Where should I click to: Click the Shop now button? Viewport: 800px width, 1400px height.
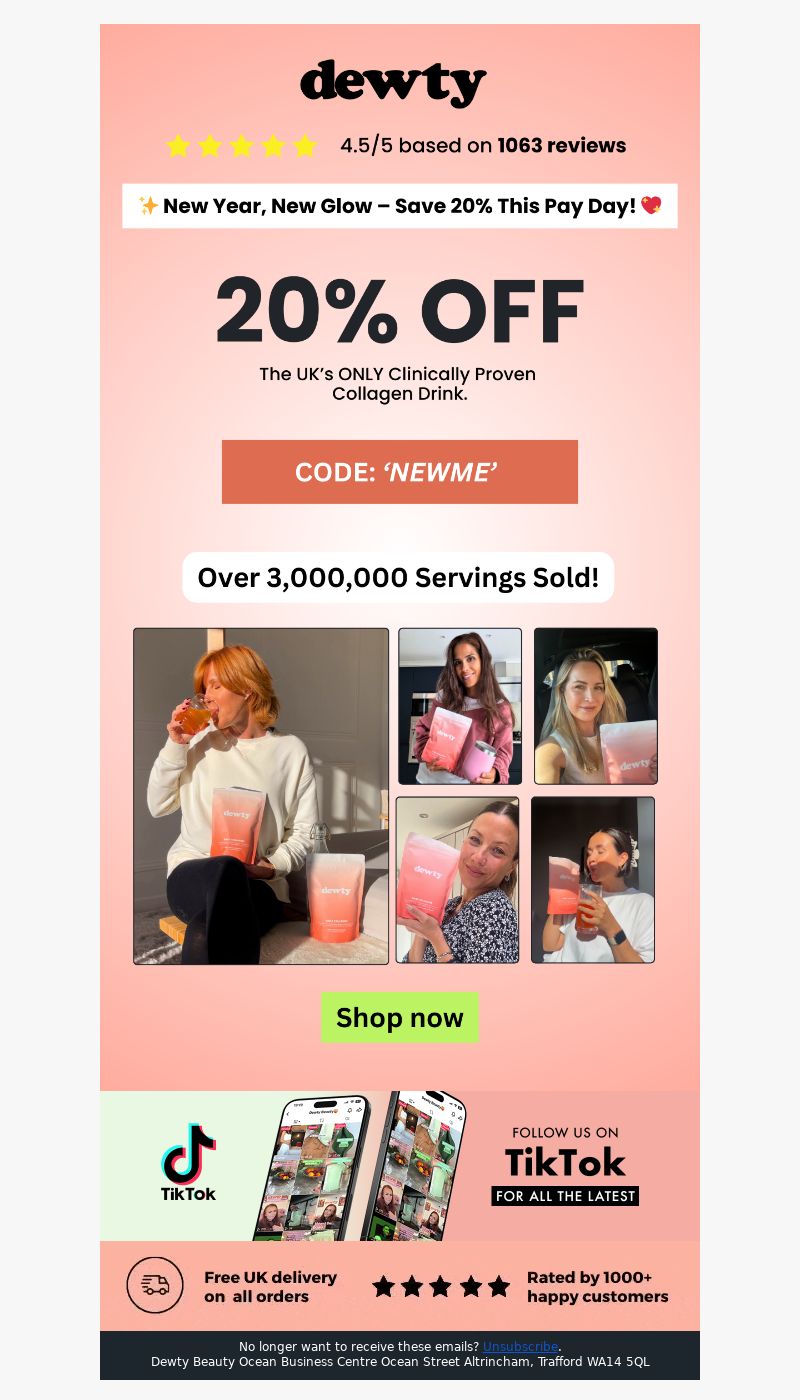click(400, 1018)
